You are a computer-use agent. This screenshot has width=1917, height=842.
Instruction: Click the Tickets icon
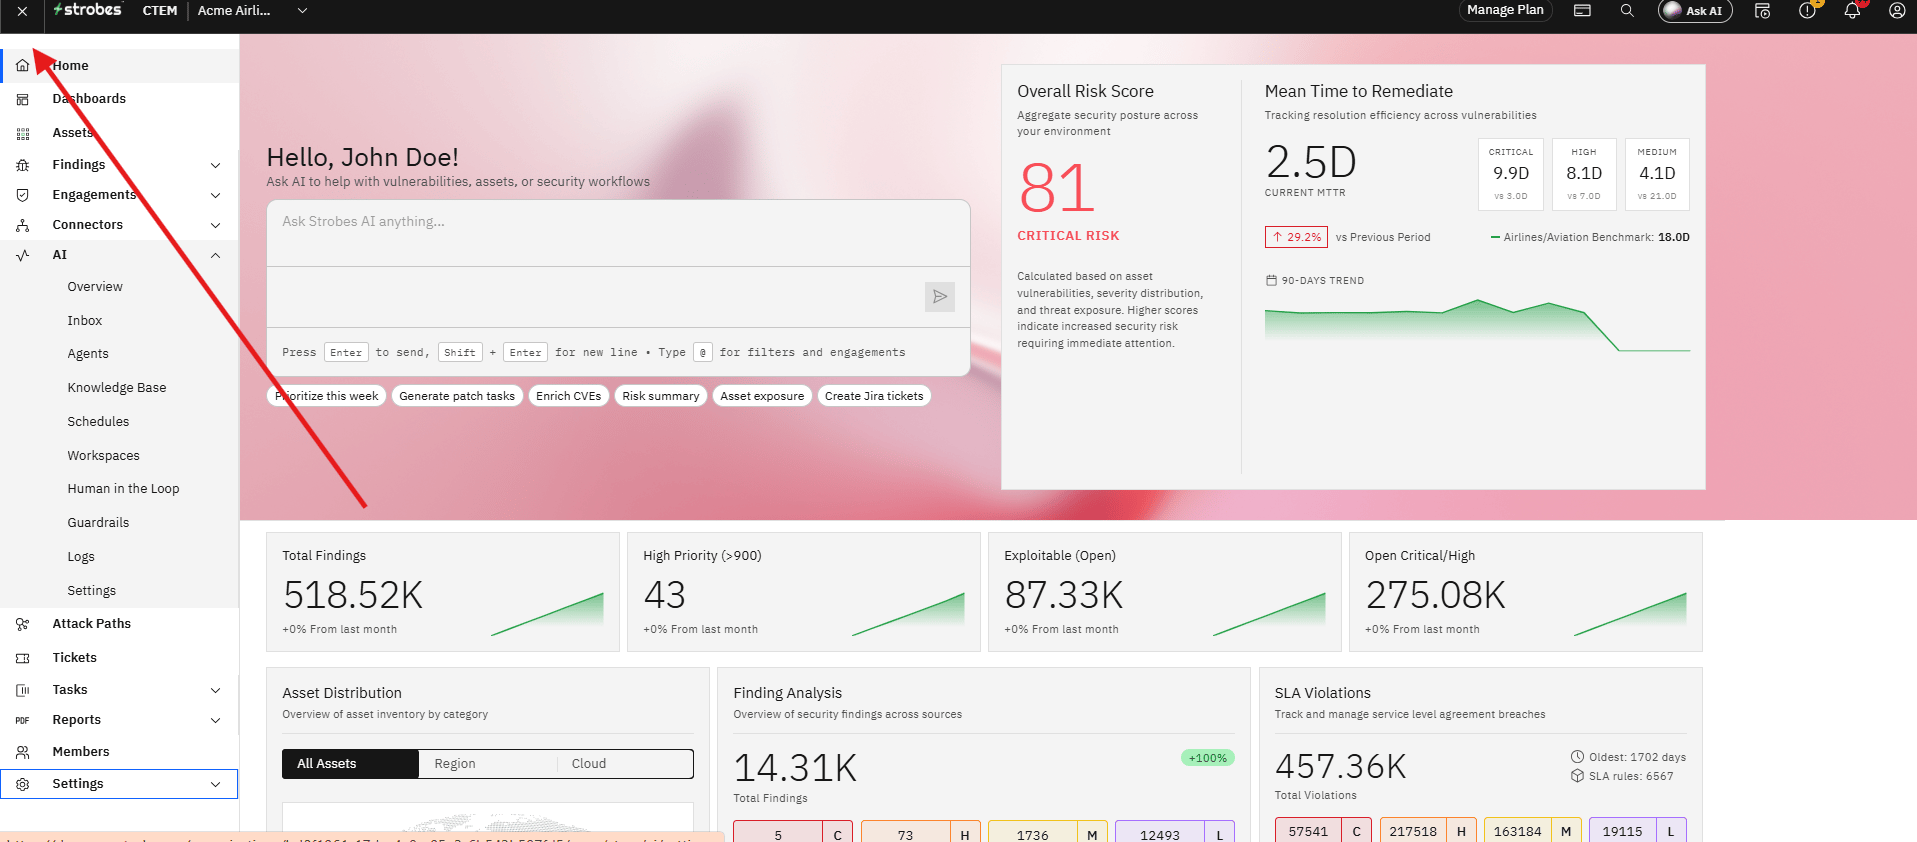point(23,658)
